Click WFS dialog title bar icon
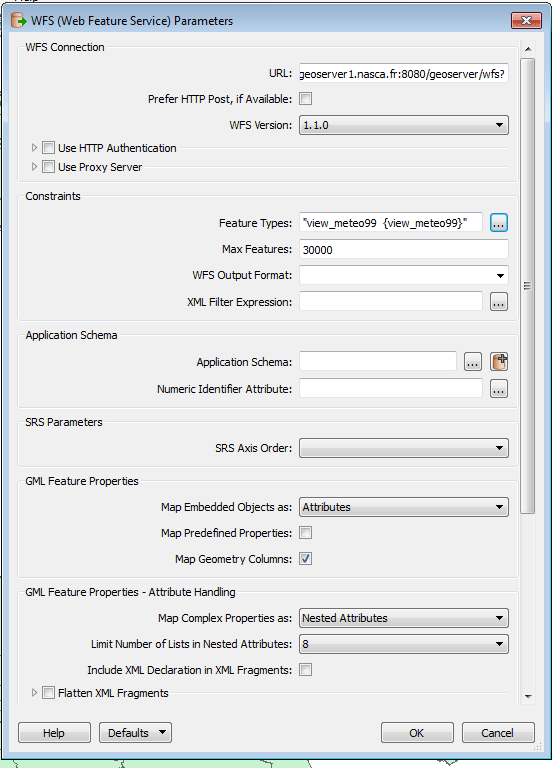Screen dimensions: 552x768 tap(19, 21)
